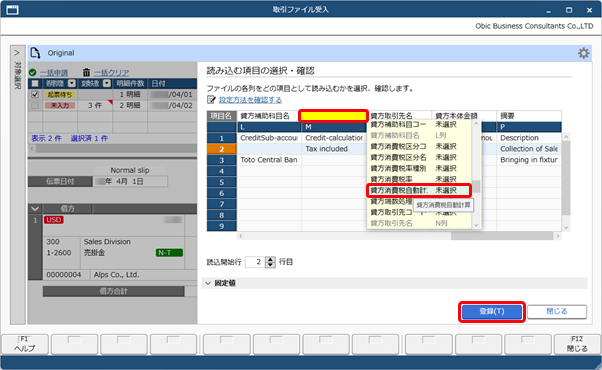This screenshot has height=370, width=602.
Task: Click the 'Bringing in fixtur' description cell
Action: point(529,160)
